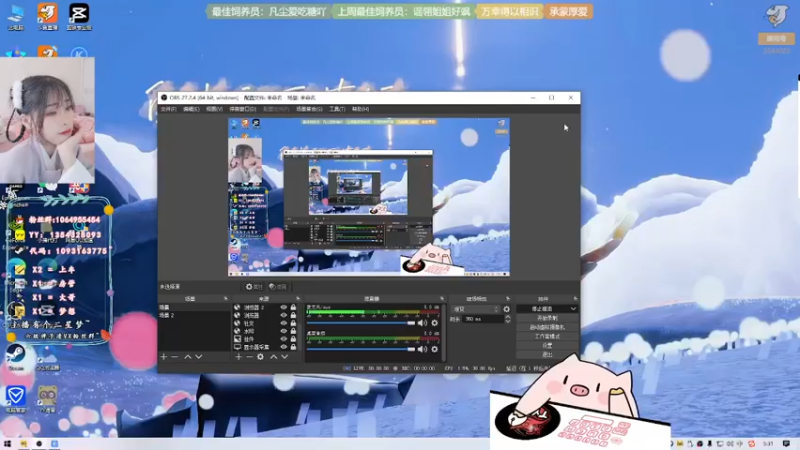800x450 pixels.
Task: Open the 此电脑 desktop icon
Action: [x=16, y=17]
